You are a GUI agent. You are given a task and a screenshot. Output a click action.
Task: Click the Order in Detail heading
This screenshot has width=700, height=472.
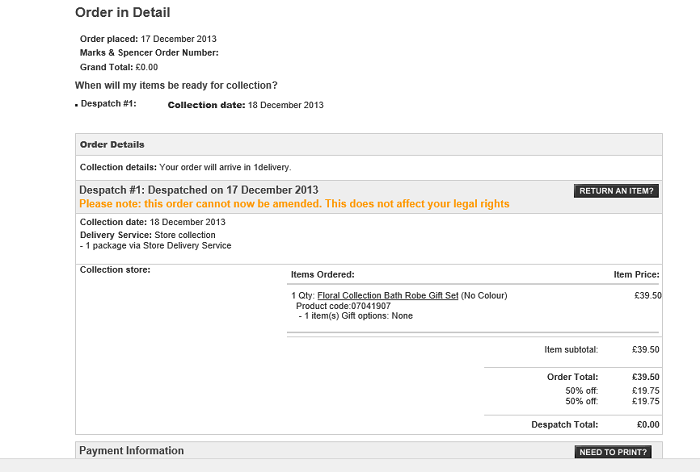pyautogui.click(x=122, y=13)
